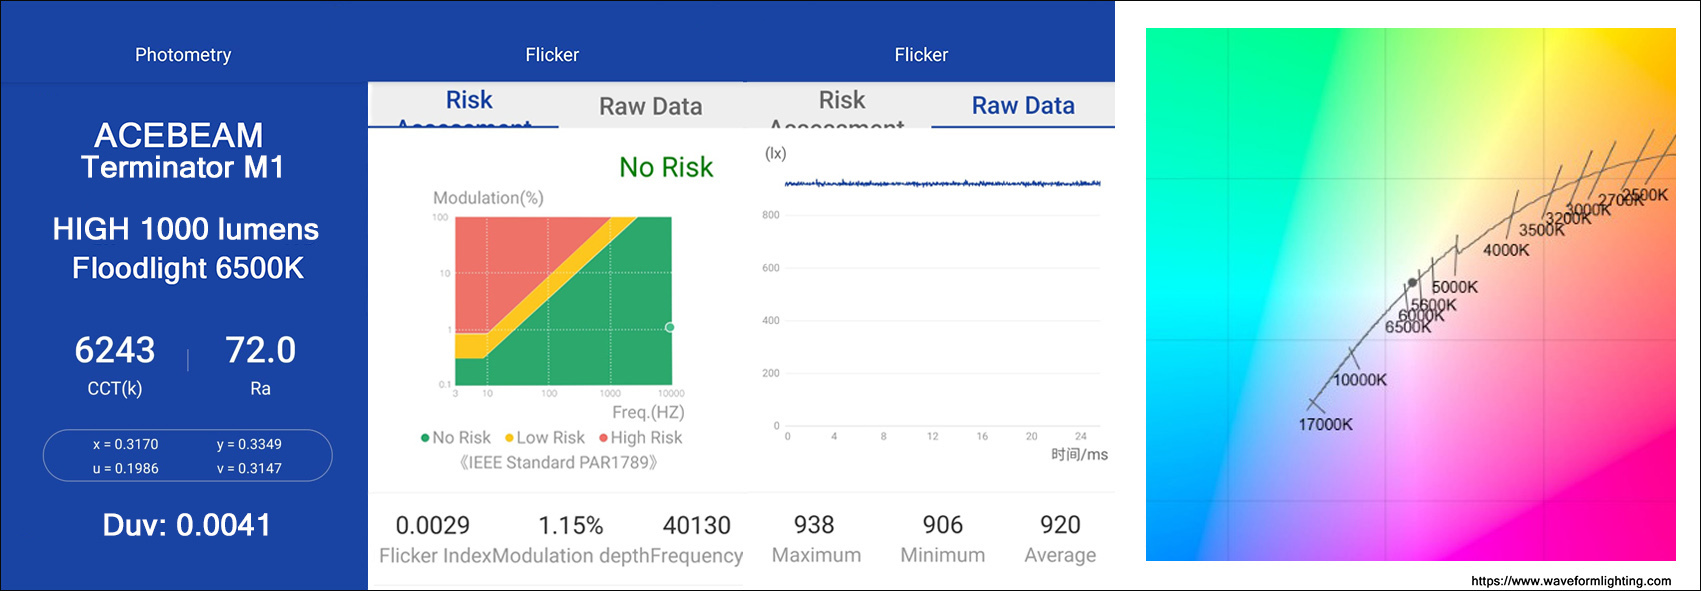Click the yellow Low Risk legend dot
The image size is (1701, 591).
(x=509, y=438)
